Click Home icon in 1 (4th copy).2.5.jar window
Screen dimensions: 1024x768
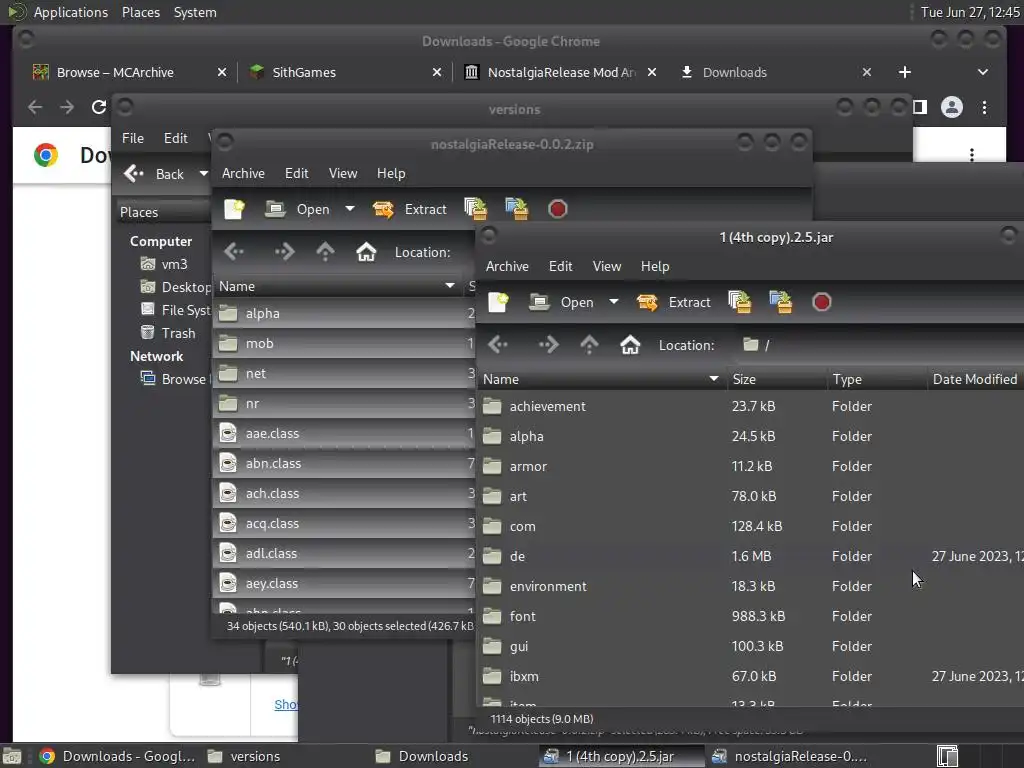pos(630,345)
